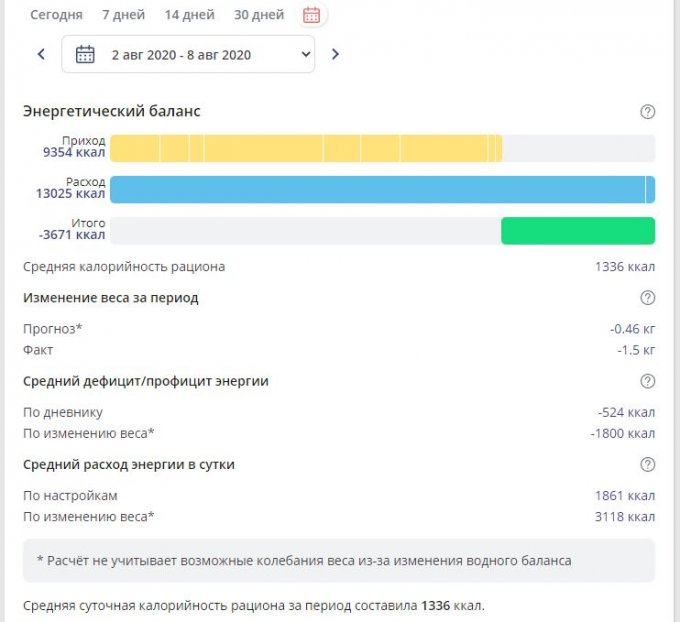Click the date text 2 авг 2020 - 8 авг 2020
Viewport: 680px width, 622px height.
click(181, 55)
